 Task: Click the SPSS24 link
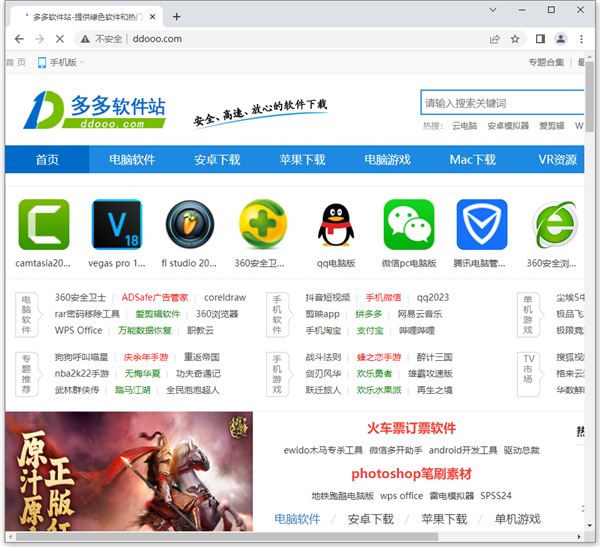click(x=496, y=496)
